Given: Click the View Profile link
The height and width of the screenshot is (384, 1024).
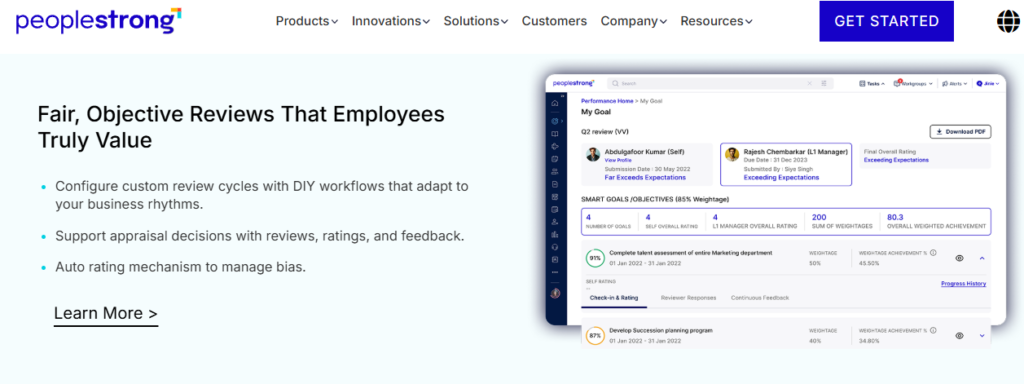Looking at the screenshot, I should pos(618,160).
